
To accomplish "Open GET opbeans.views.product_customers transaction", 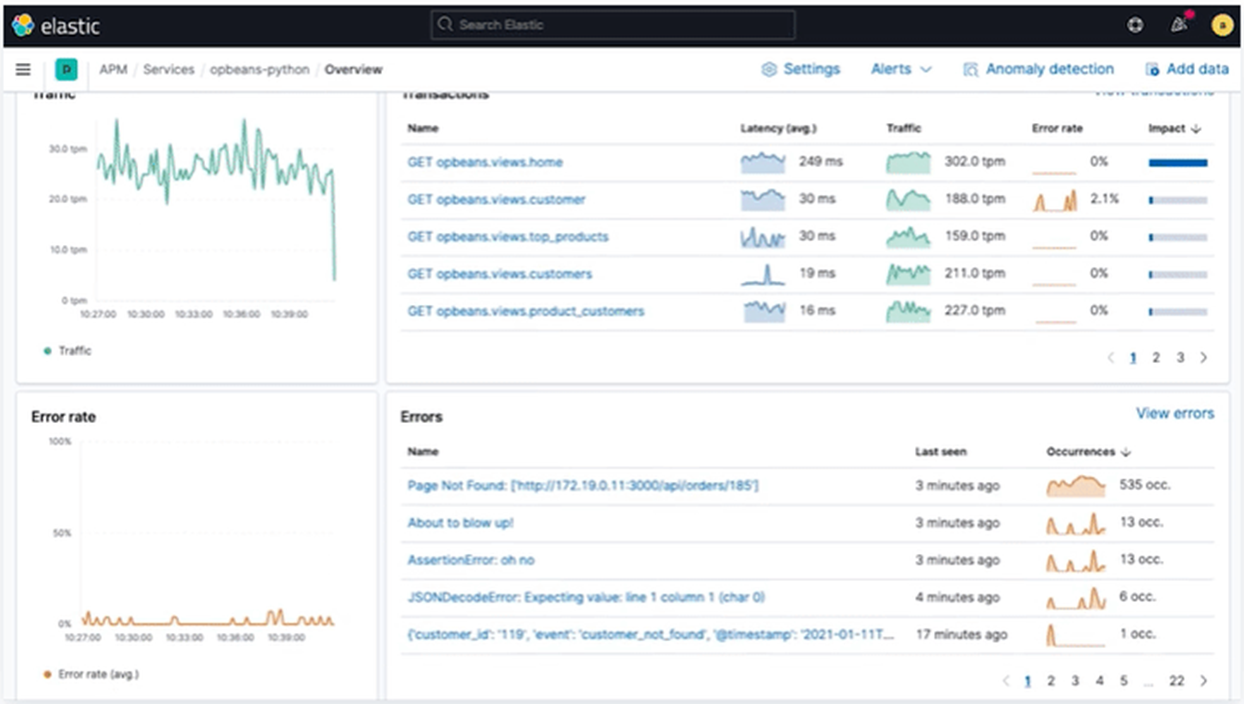I will tap(526, 311).
